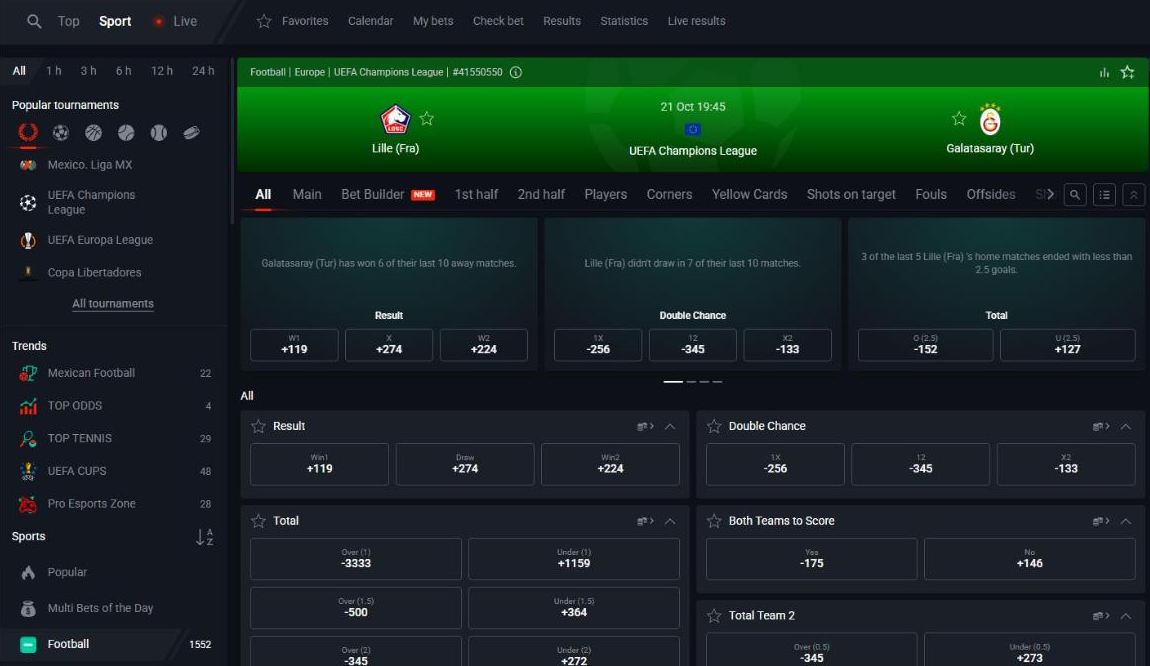Favorite the Lille (Fra) team star

point(427,118)
